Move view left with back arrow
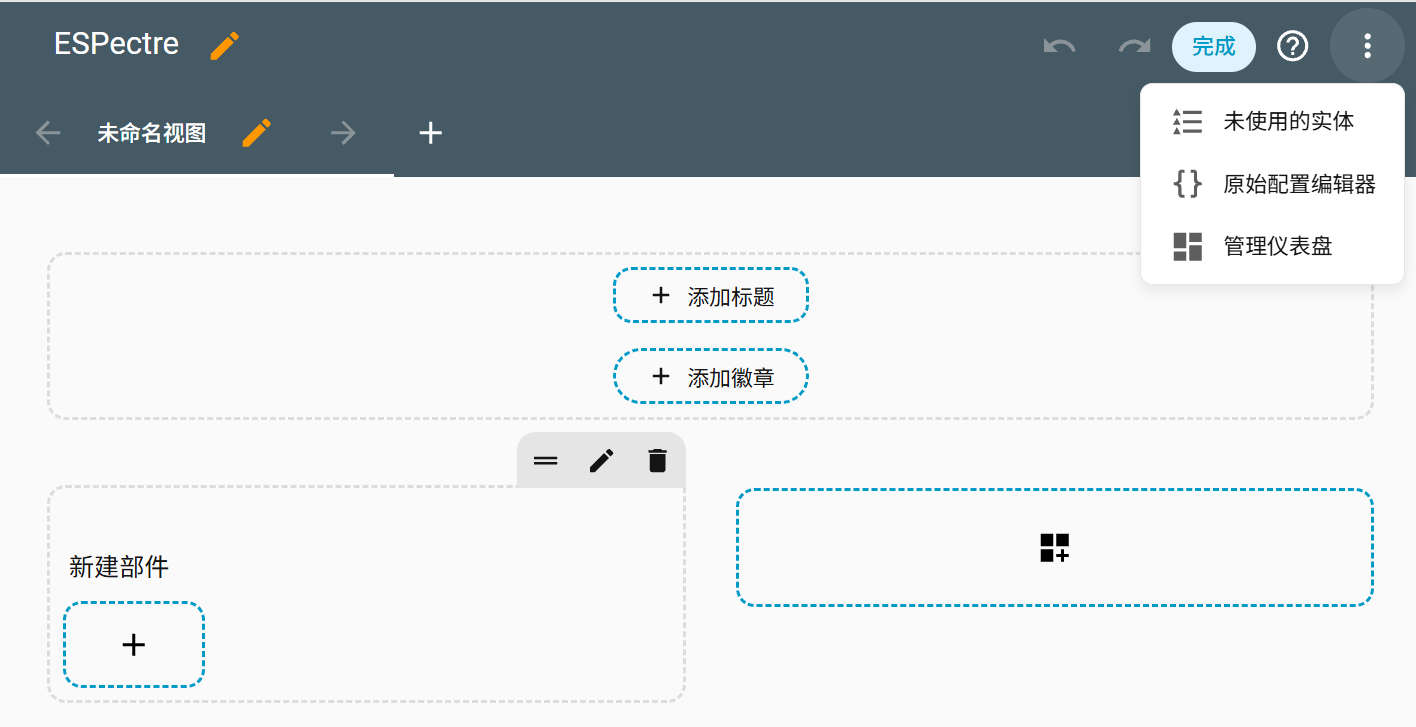Image resolution: width=1416 pixels, height=727 pixels. click(x=48, y=133)
